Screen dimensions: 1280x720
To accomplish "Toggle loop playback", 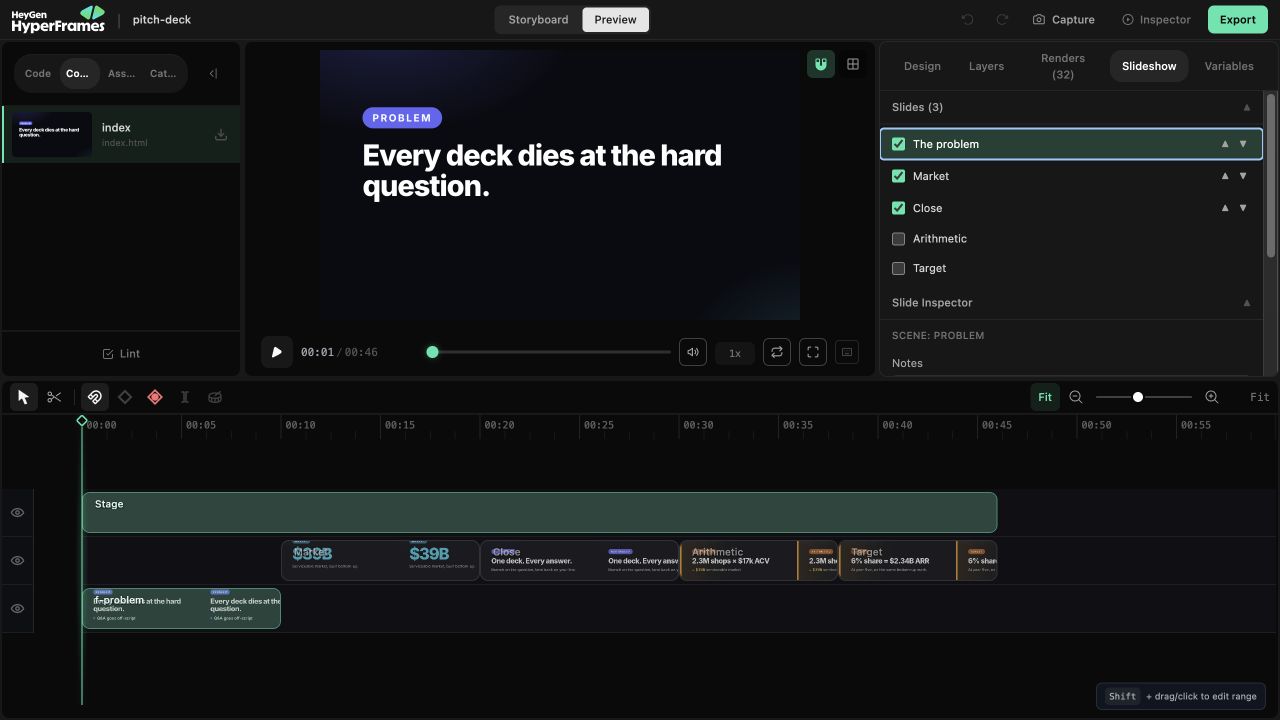I will point(777,352).
